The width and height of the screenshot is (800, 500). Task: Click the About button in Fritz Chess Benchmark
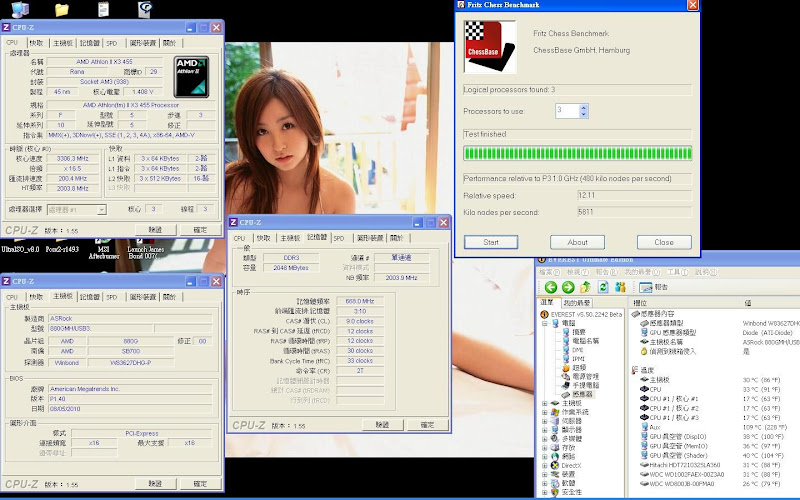pyautogui.click(x=578, y=242)
